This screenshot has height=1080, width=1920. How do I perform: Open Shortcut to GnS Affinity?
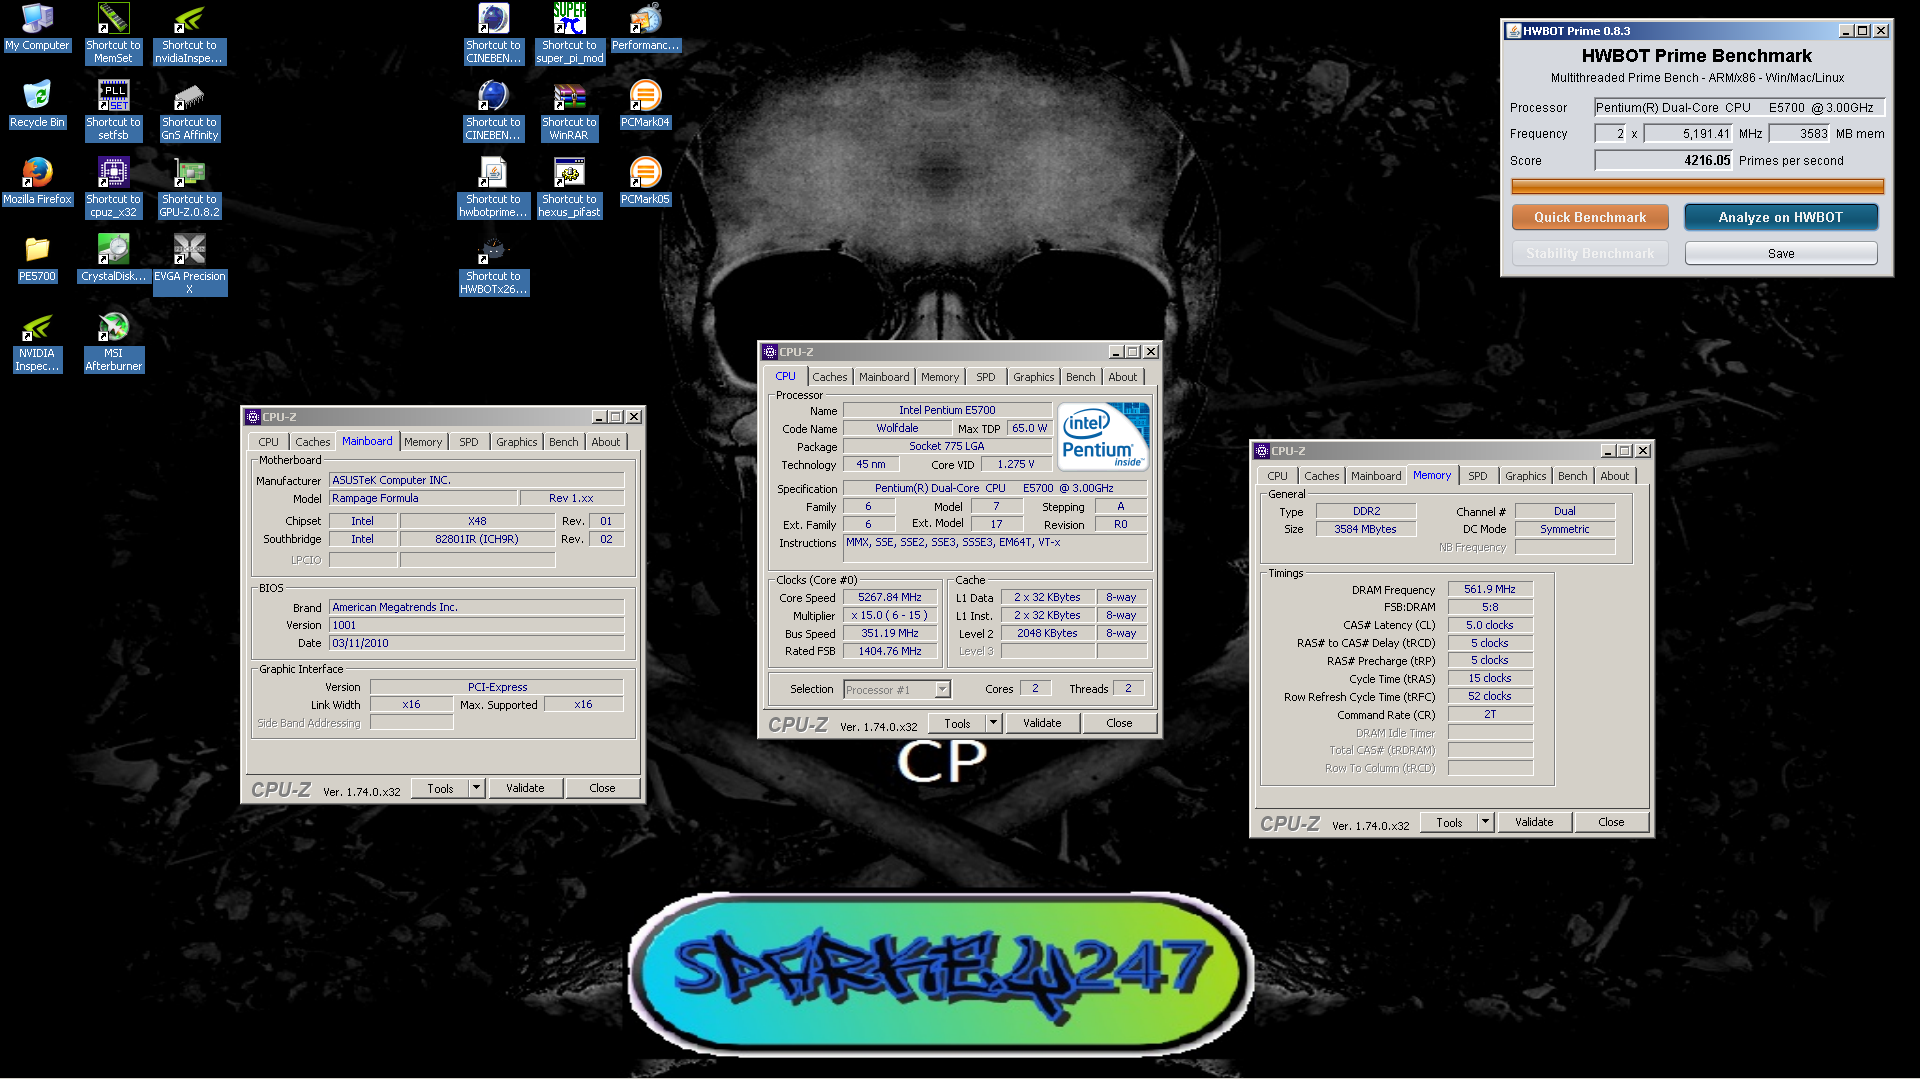point(189,110)
